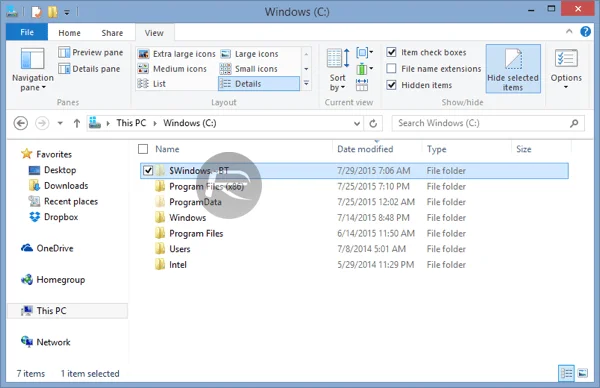Go forward with the forward arrow

[42, 123]
